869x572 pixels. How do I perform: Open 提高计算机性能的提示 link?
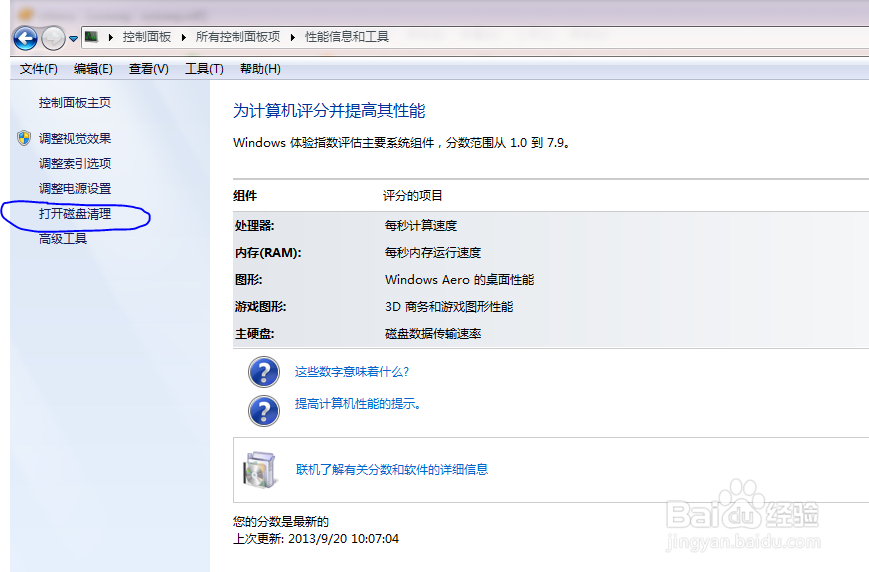click(x=358, y=404)
